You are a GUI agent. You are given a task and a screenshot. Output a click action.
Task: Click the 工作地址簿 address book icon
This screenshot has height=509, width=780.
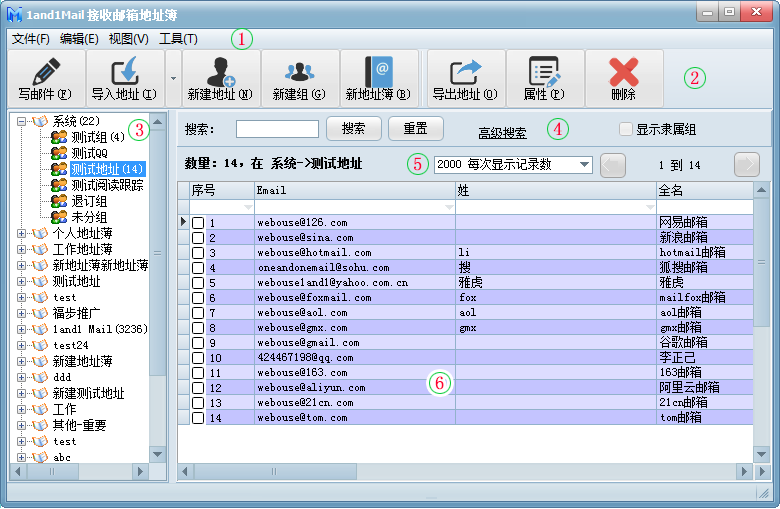coord(40,249)
